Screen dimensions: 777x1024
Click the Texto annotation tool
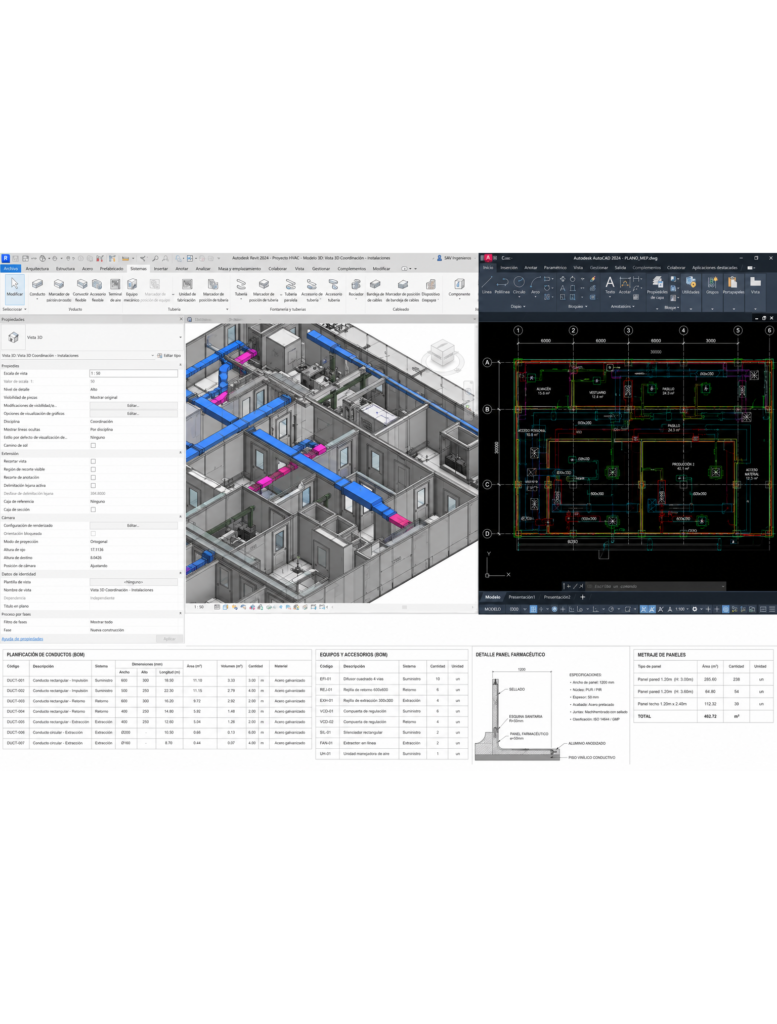click(610, 285)
